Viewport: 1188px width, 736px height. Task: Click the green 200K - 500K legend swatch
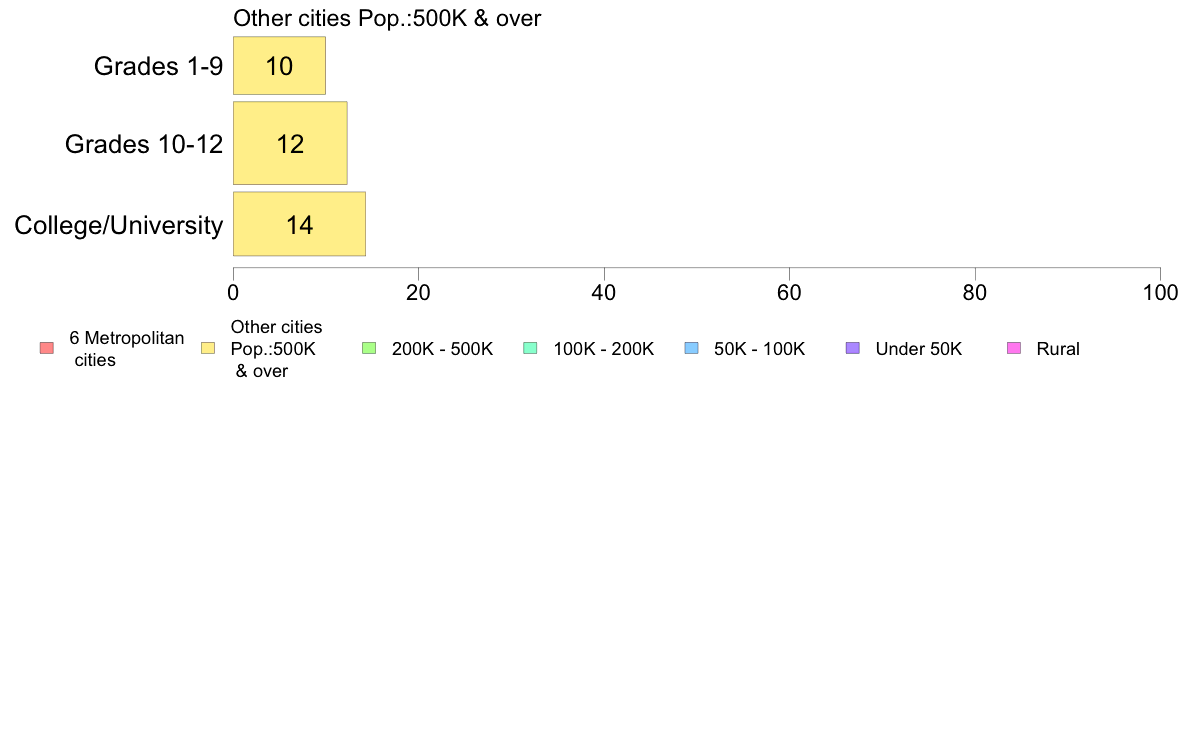click(369, 349)
